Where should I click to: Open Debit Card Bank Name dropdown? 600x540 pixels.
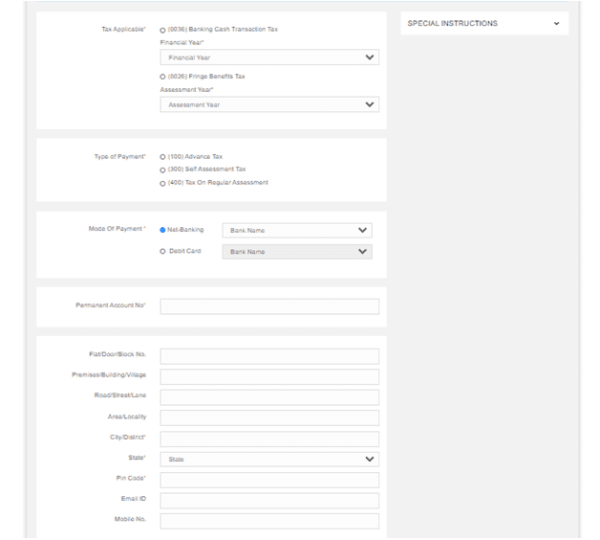(x=296, y=252)
